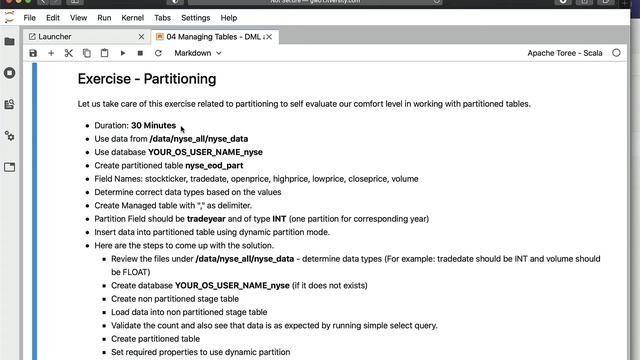Click the Apache Toree - Scala kernel name
The width and height of the screenshot is (640, 360).
click(564, 53)
